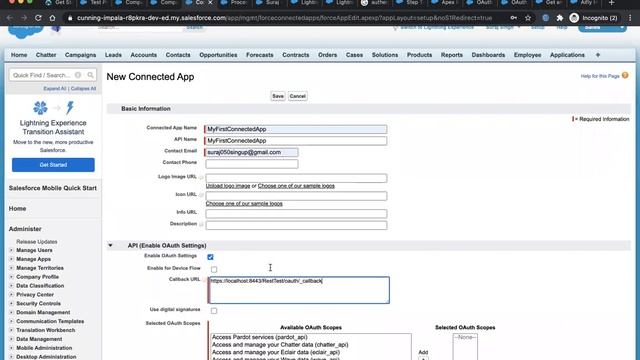Viewport: 640px width, 360px height.
Task: Open the extensions puzzle icon
Action: (x=560, y=18)
